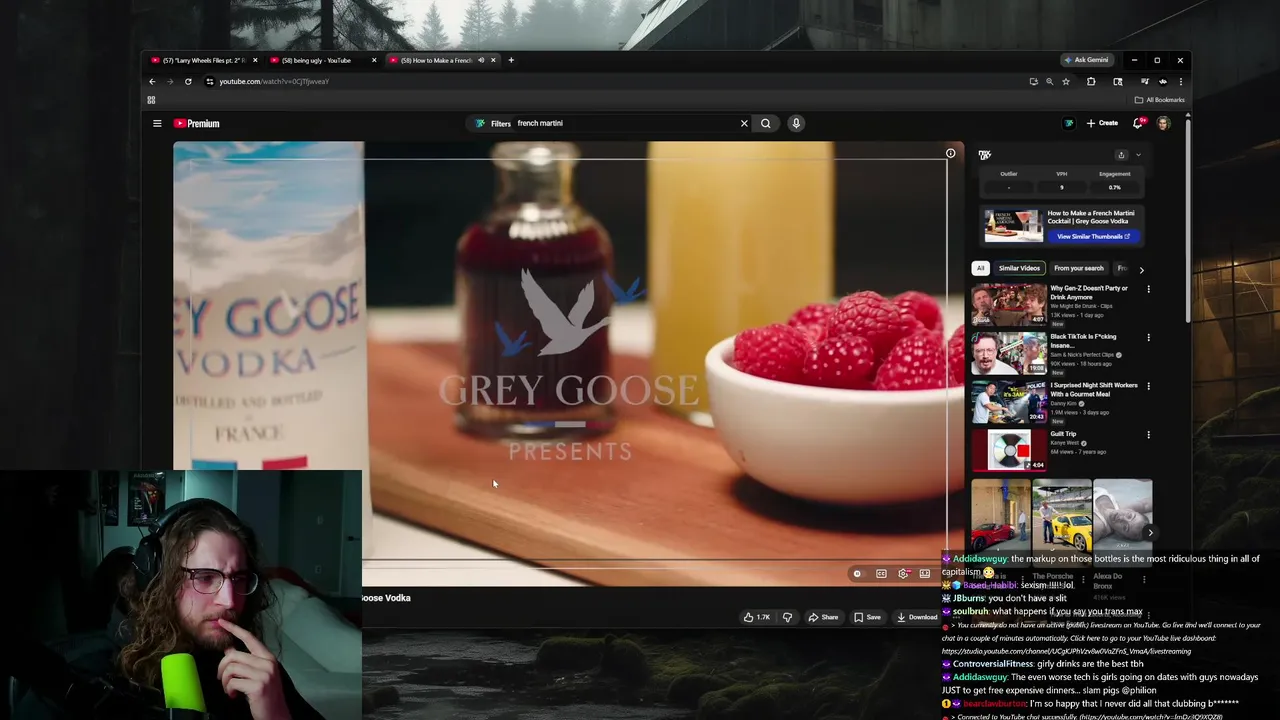This screenshot has height=720, width=1280.
Task: Click the browser address bar URL
Action: pyautogui.click(x=274, y=81)
